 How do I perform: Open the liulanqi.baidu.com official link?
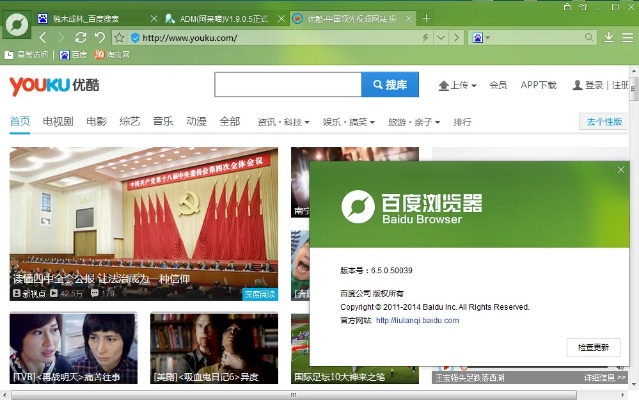coord(418,321)
